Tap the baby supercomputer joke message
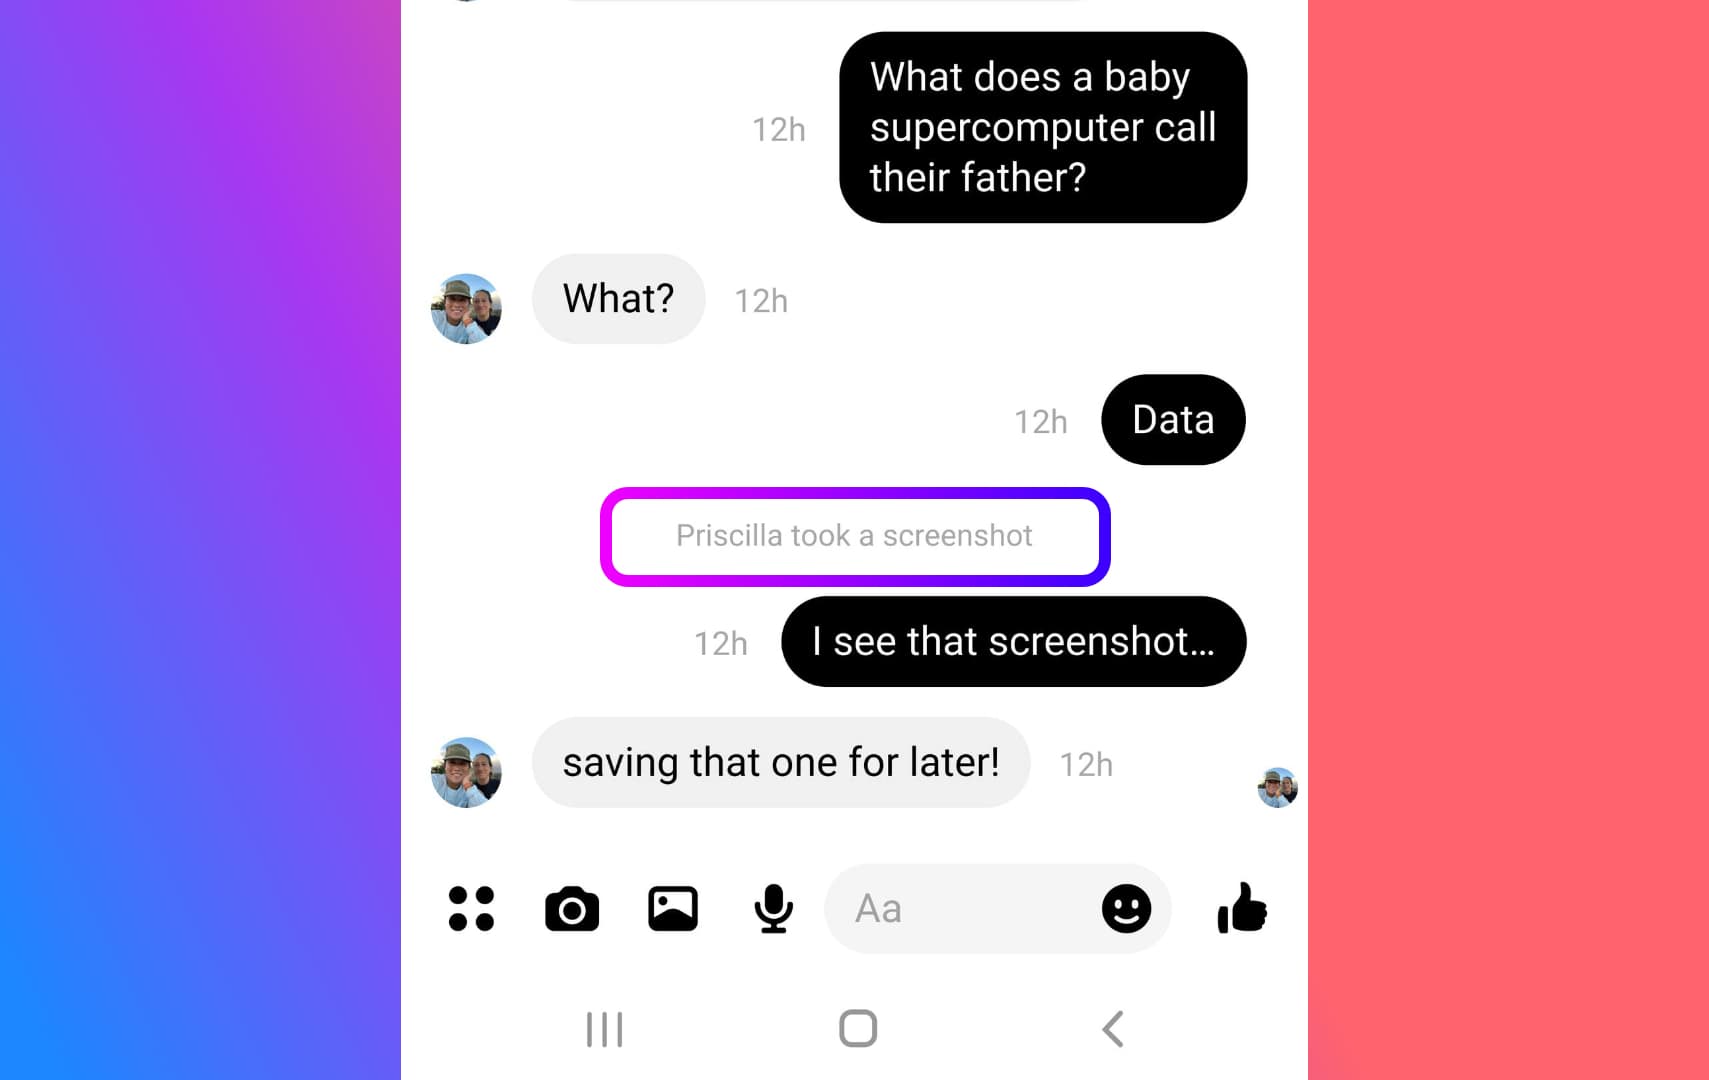 (1043, 128)
